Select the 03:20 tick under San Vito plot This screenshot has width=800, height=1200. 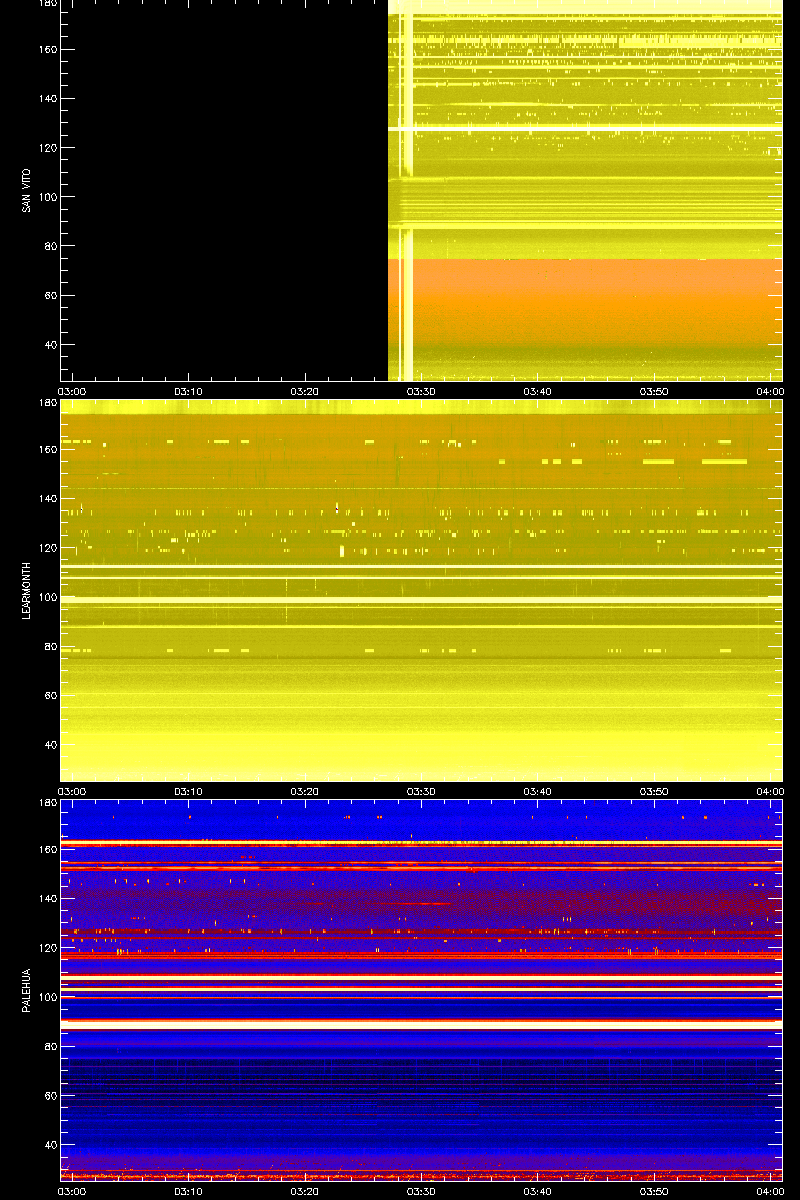pyautogui.click(x=305, y=391)
